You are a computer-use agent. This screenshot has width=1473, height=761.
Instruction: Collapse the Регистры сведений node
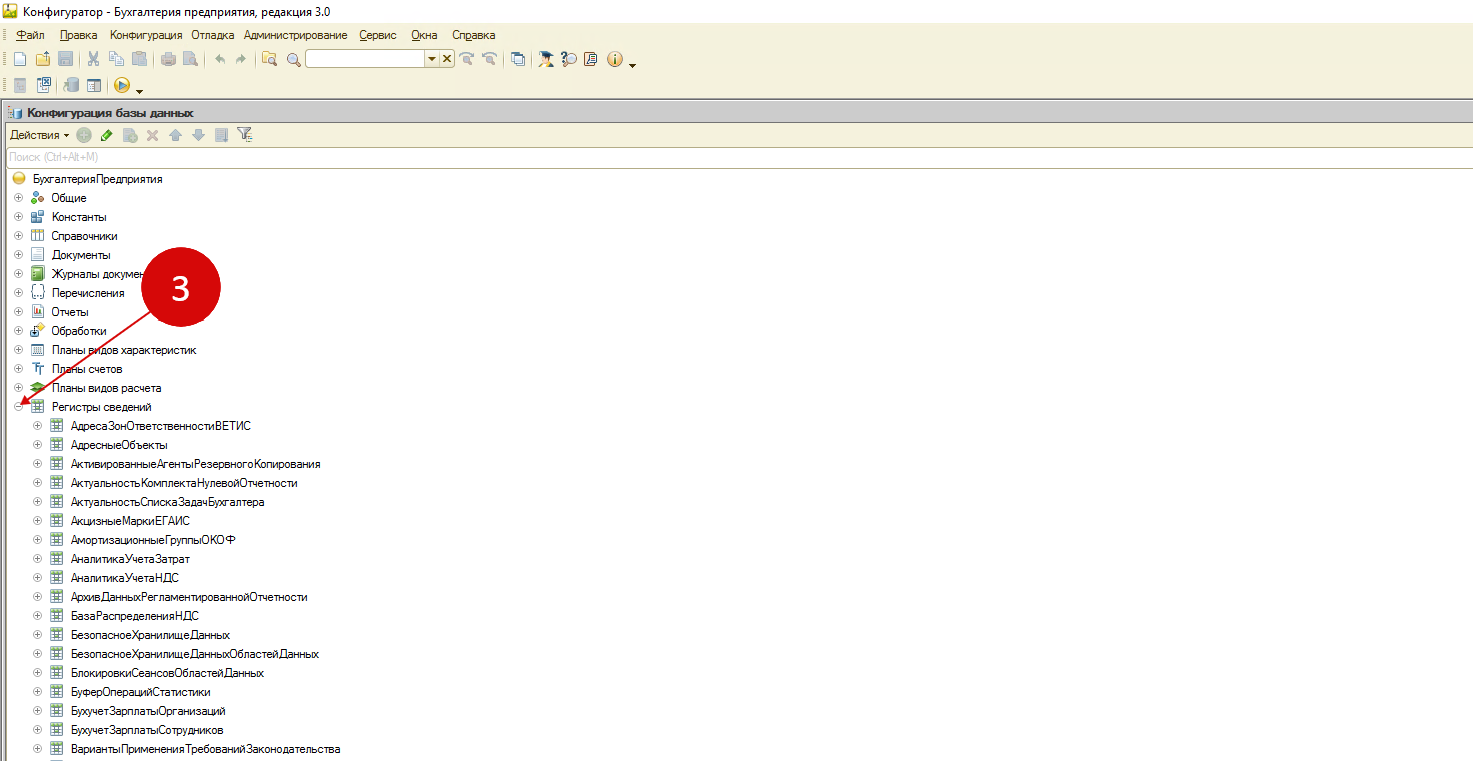click(18, 407)
